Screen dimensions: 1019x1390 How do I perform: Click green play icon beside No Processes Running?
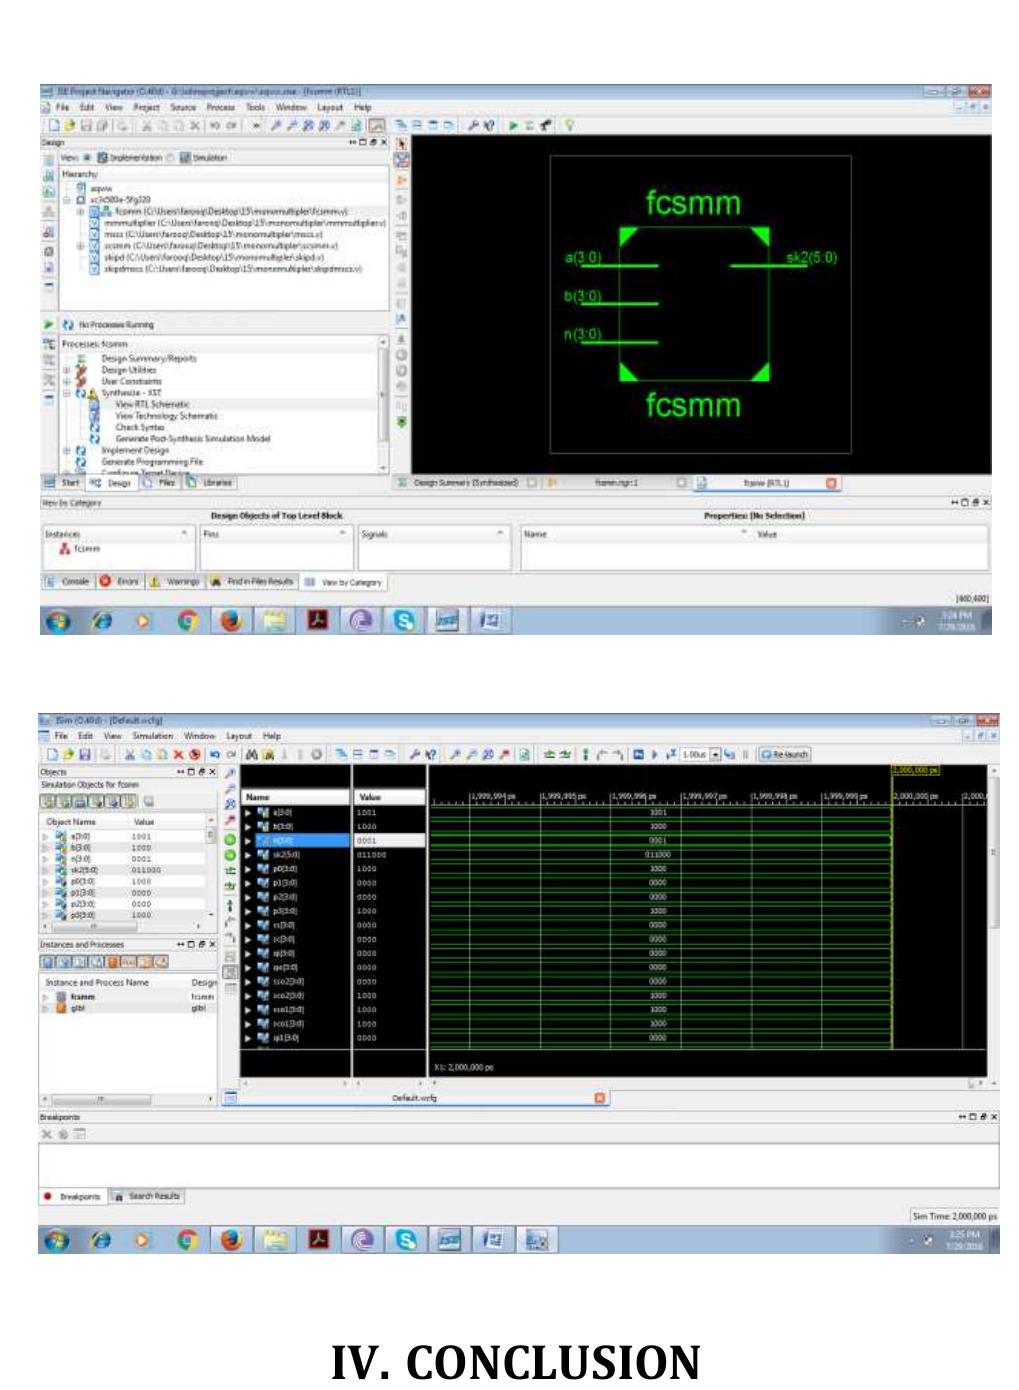tap(48, 325)
